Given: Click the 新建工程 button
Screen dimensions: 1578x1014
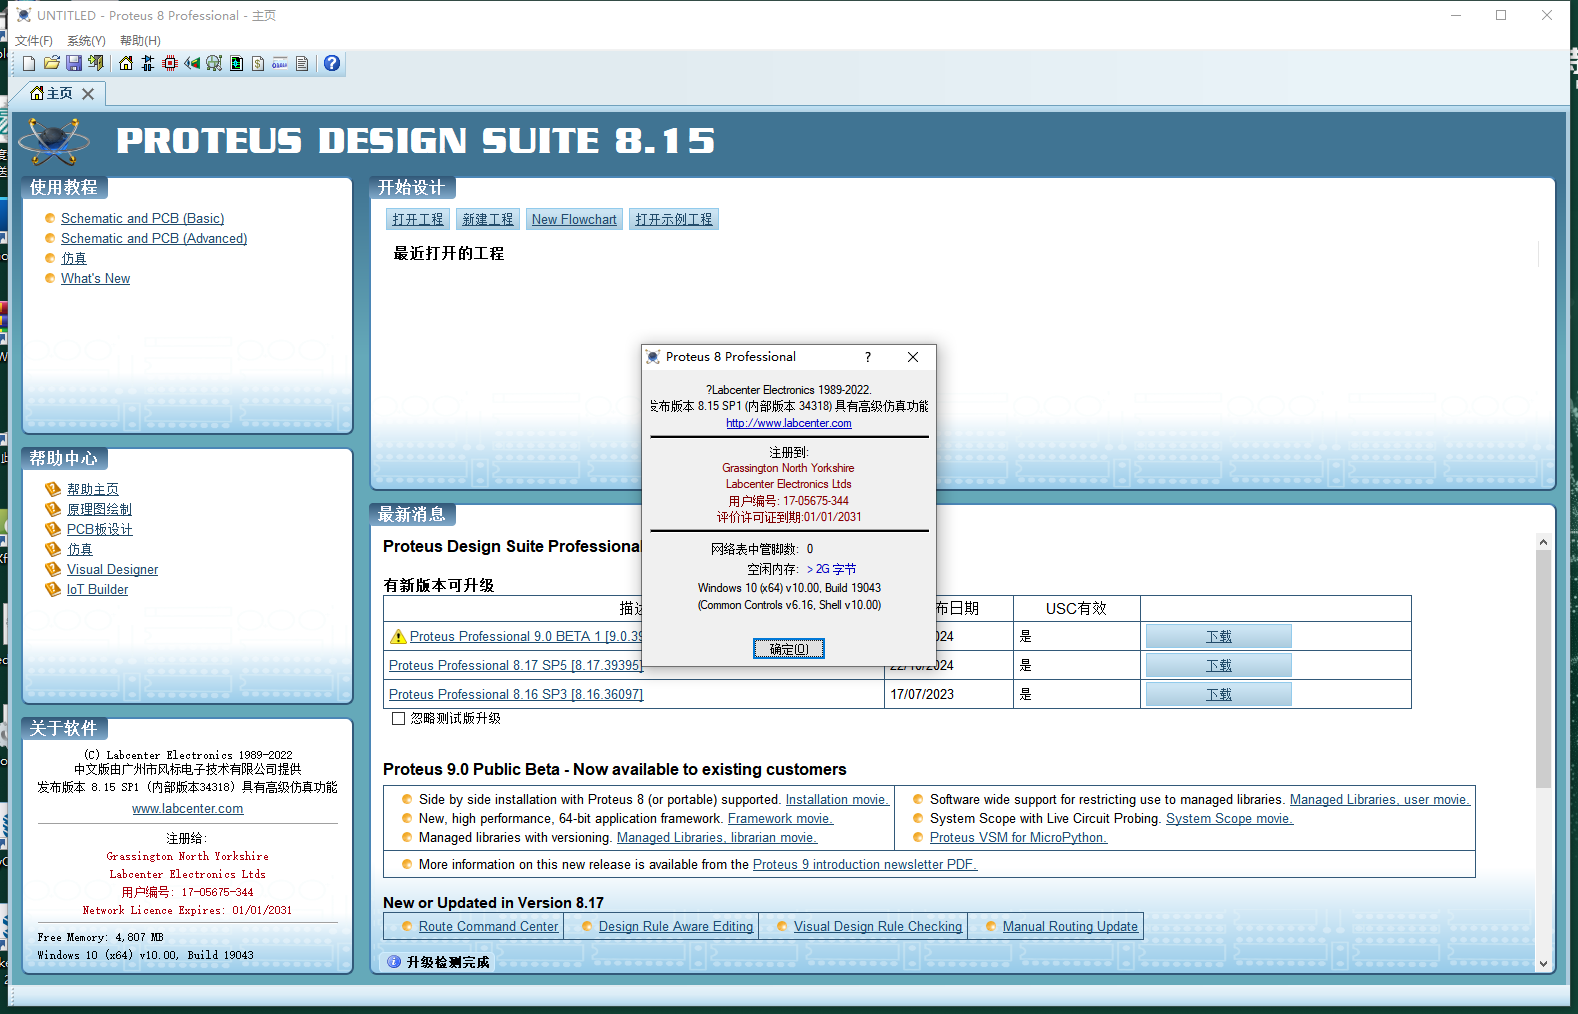Looking at the screenshot, I should coord(488,219).
